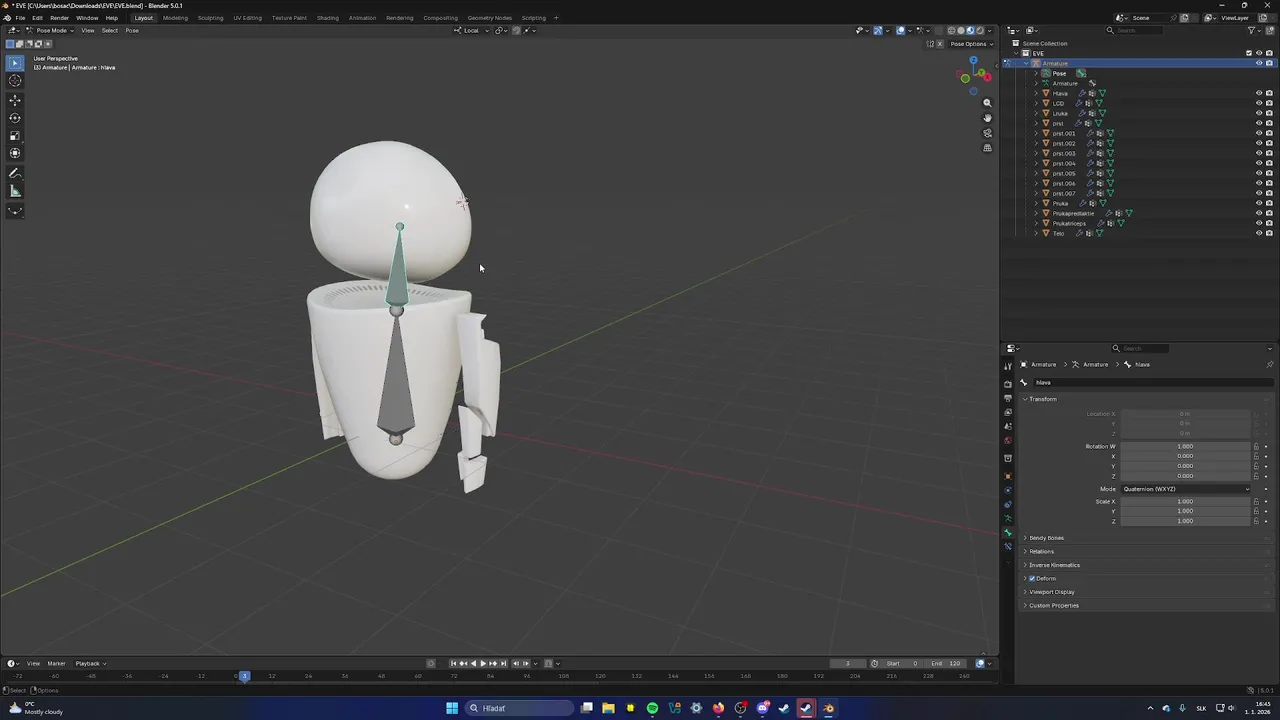Click the Scale Z value field

pyautogui.click(x=1185, y=521)
